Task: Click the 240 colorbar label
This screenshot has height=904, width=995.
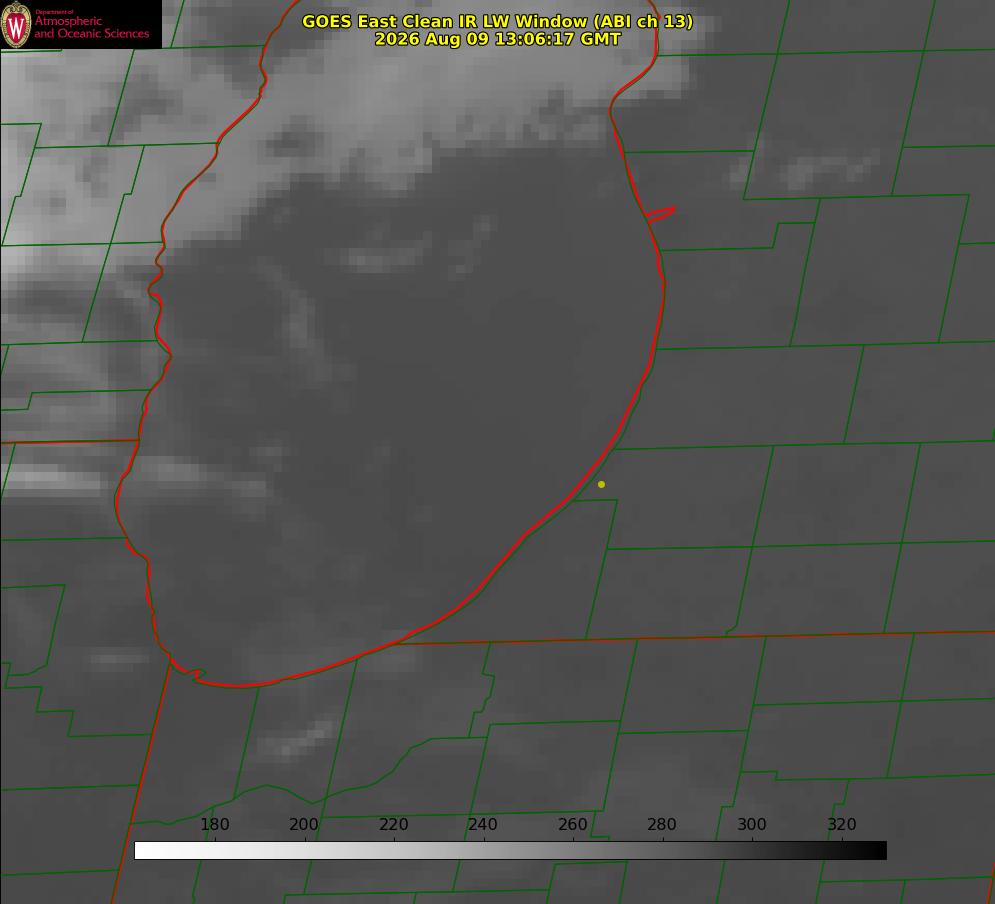Action: pyautogui.click(x=482, y=824)
